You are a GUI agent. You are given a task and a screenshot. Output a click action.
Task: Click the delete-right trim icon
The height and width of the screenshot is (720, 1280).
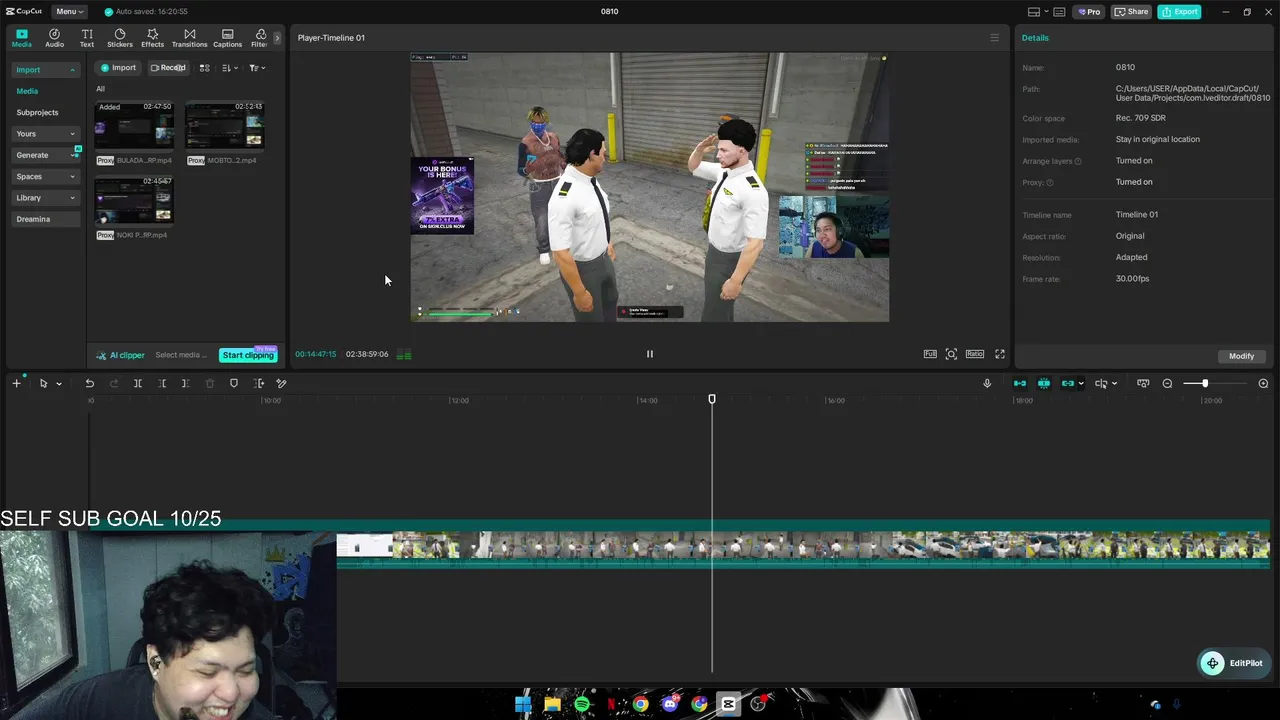[x=186, y=384]
